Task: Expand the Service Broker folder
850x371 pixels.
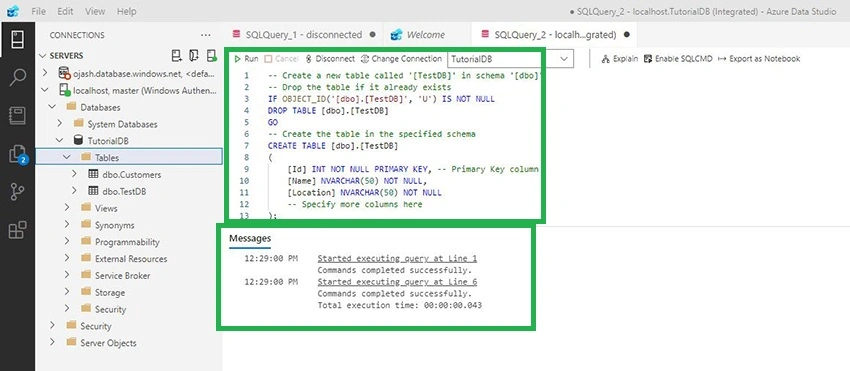Action: [x=67, y=275]
